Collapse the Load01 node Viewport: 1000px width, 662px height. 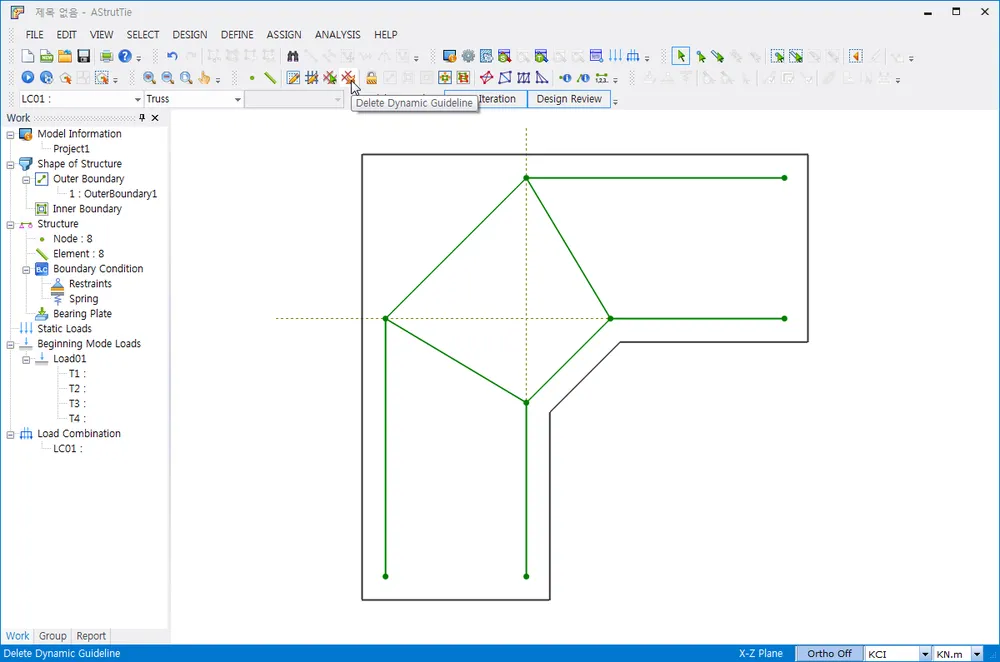pos(26,360)
